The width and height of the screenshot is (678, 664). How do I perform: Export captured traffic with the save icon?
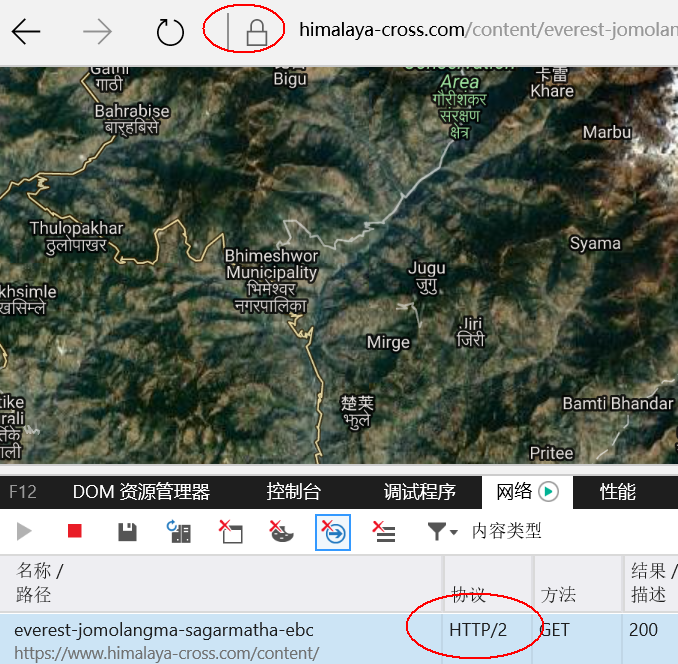pyautogui.click(x=127, y=532)
